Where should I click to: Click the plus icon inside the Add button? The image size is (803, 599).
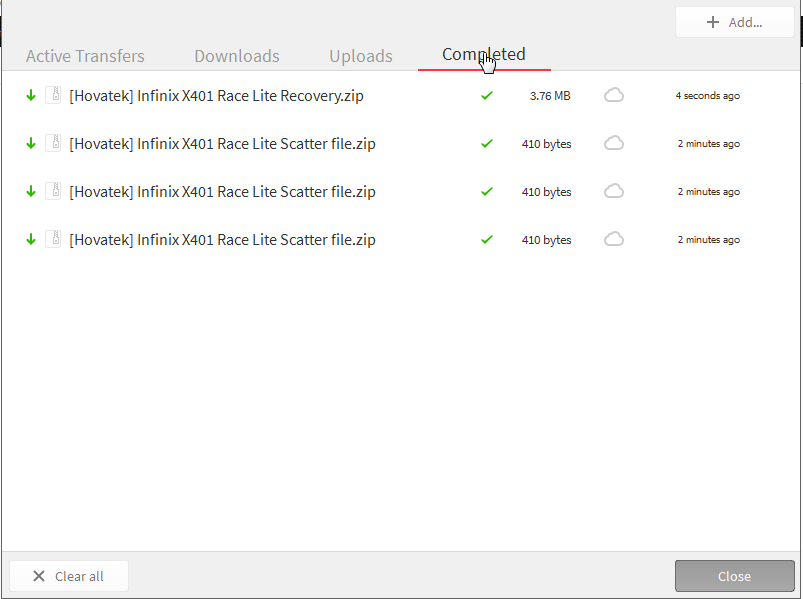pyautogui.click(x=713, y=21)
